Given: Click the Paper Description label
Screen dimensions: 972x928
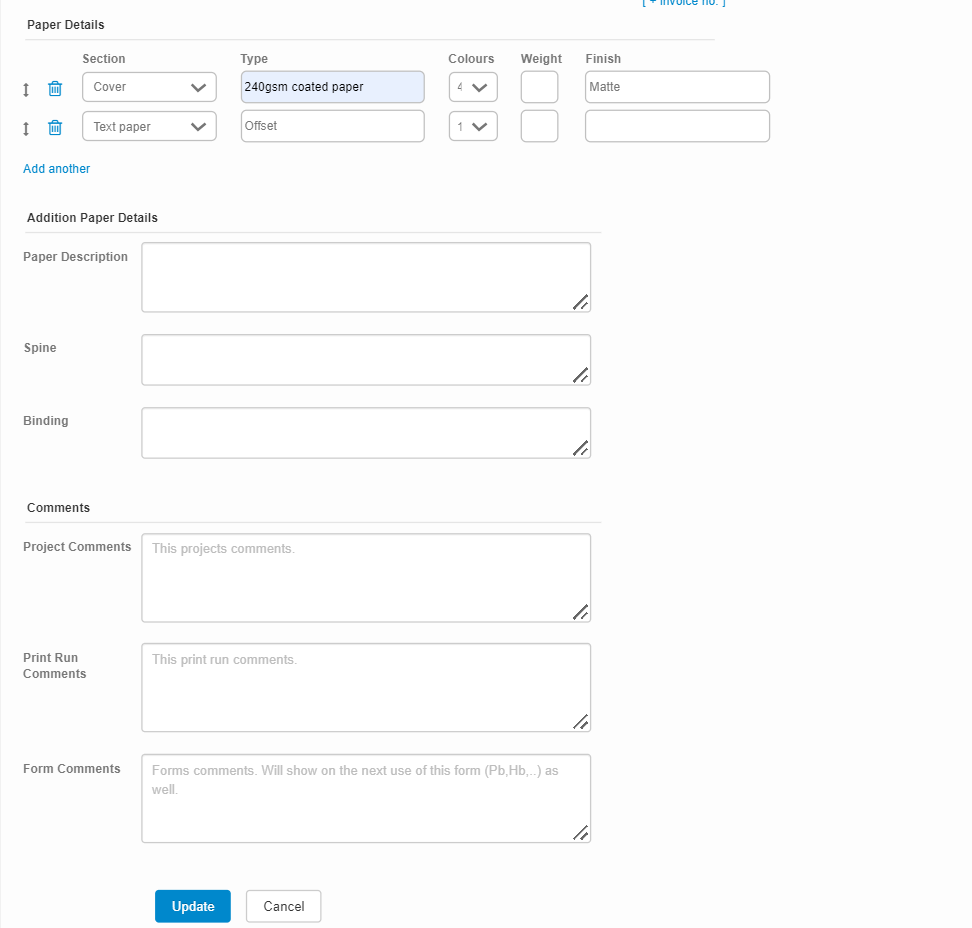Looking at the screenshot, I should (76, 257).
